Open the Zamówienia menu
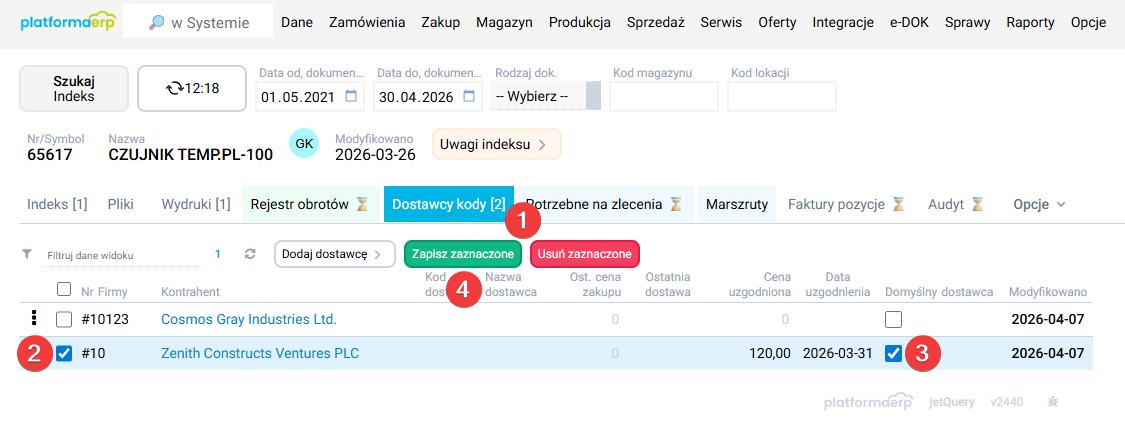1125x425 pixels. click(x=367, y=23)
